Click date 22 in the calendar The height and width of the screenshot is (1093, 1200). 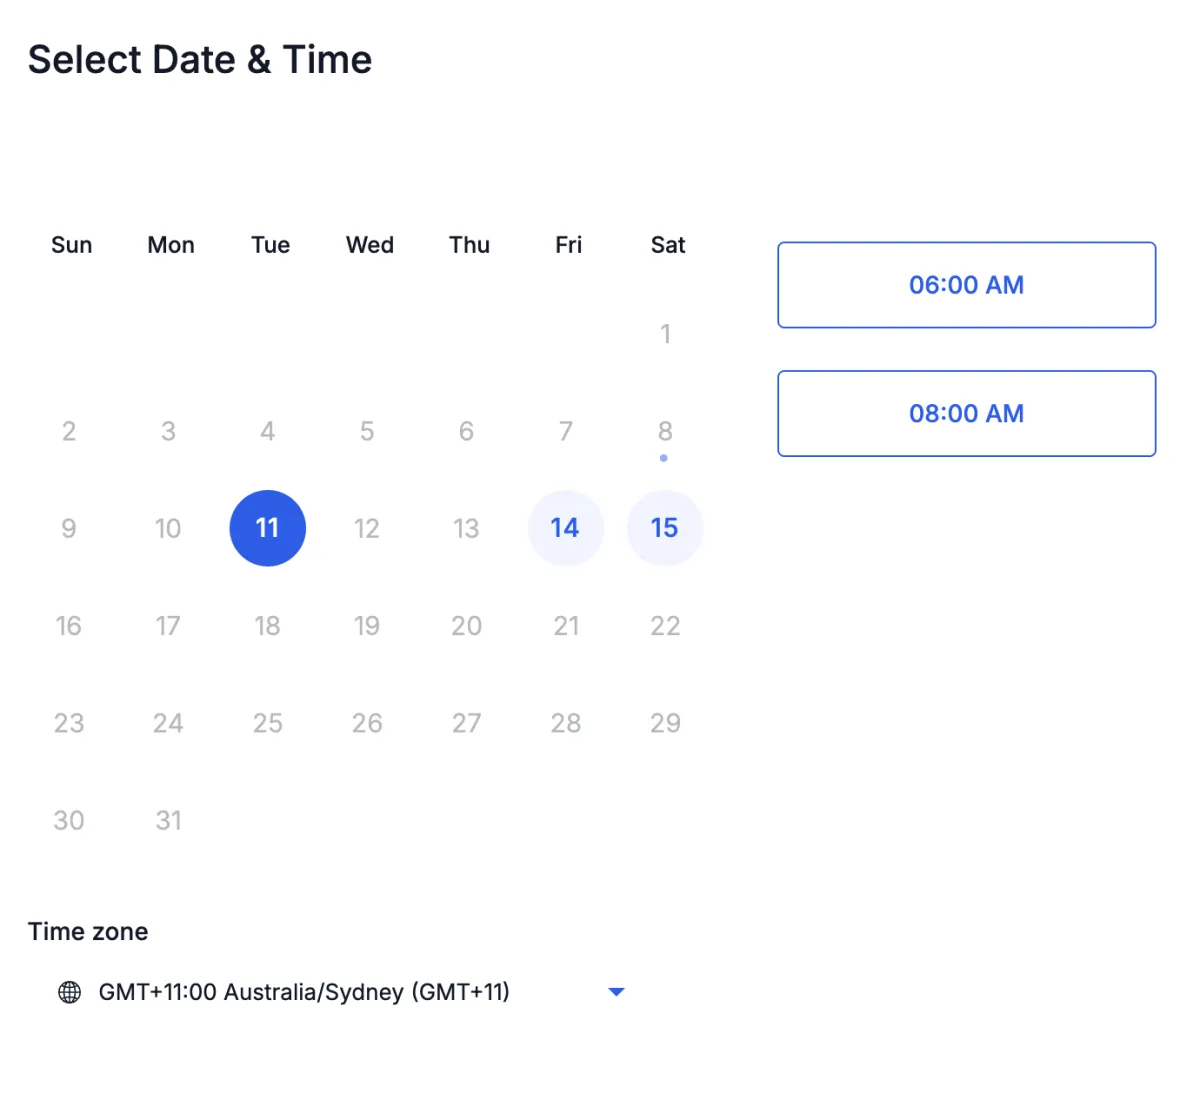tap(665, 626)
